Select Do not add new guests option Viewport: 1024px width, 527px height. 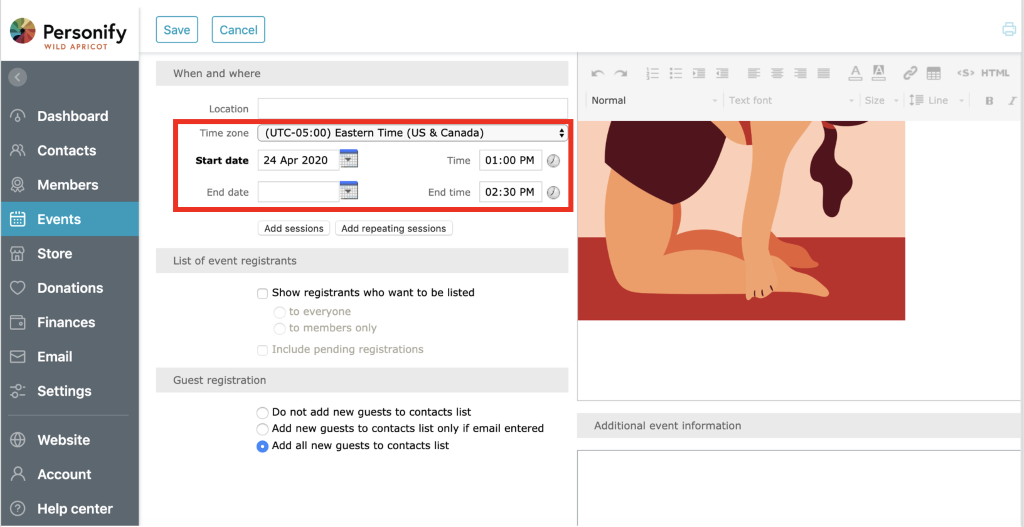(263, 413)
